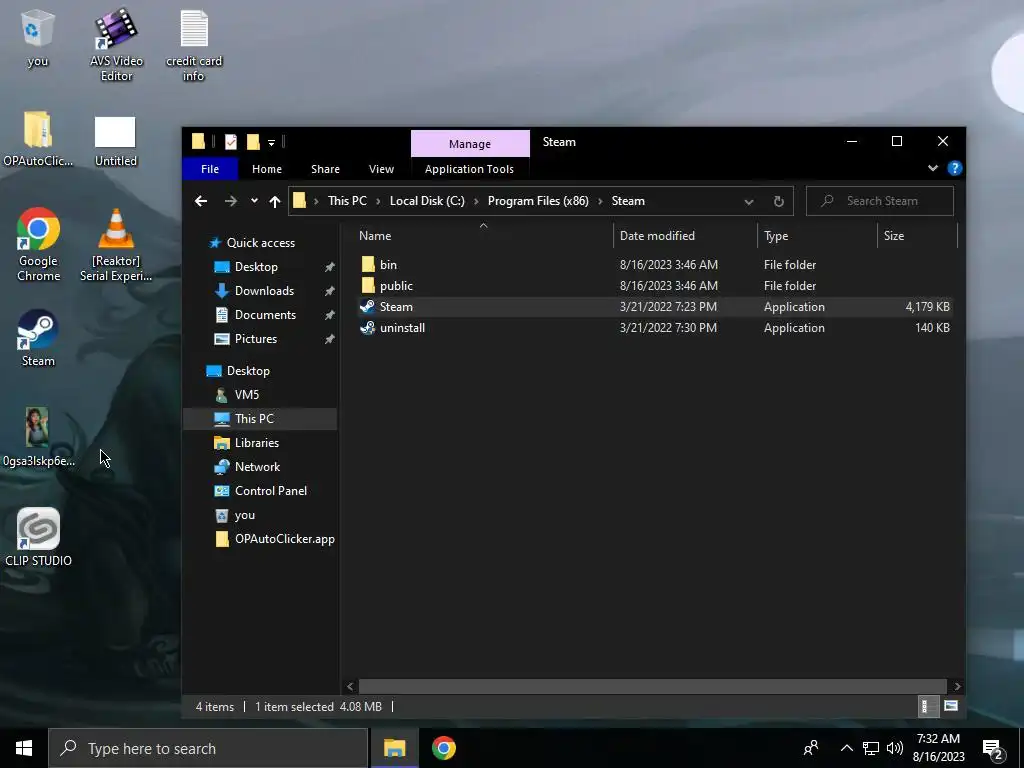Open credit card info text file
This screenshot has width=1024, height=768.
click(x=193, y=44)
